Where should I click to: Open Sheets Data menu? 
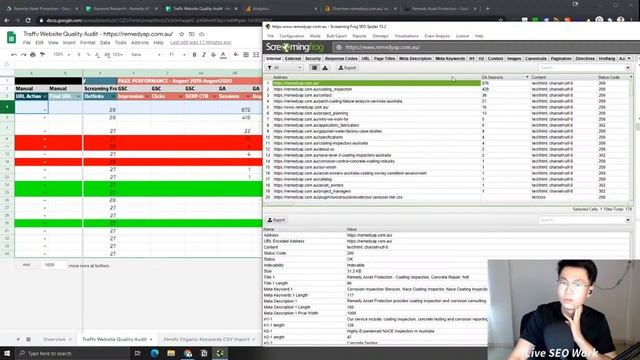click(x=105, y=42)
